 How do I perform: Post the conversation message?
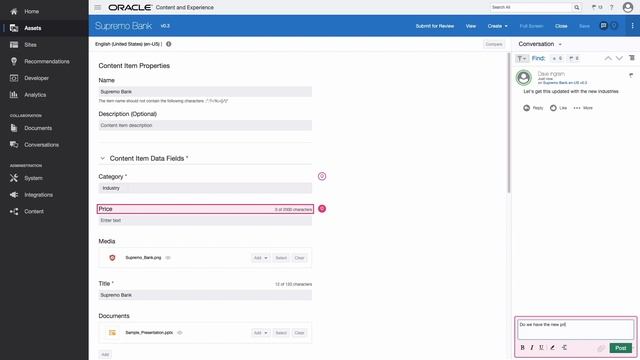[620, 348]
